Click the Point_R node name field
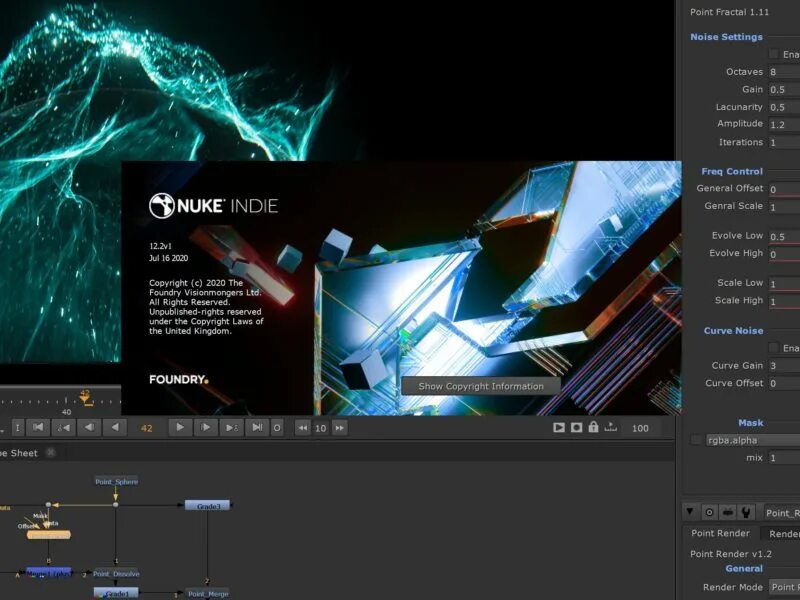The width and height of the screenshot is (800, 600). pyautogui.click(x=782, y=513)
